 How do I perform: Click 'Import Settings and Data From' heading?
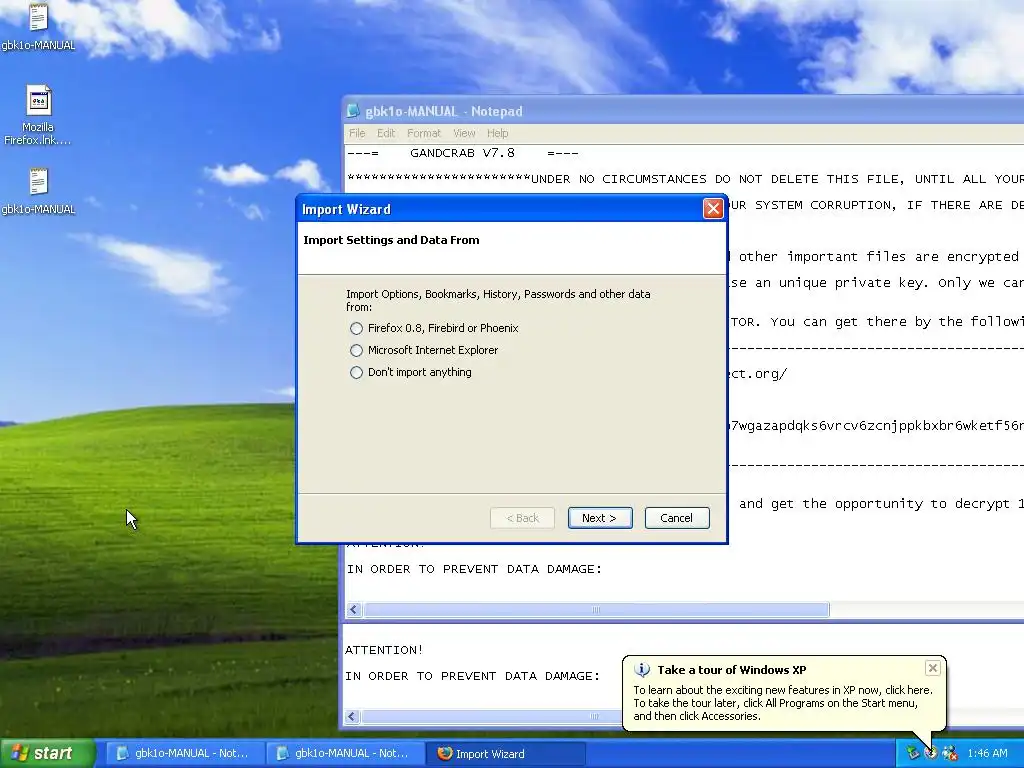coord(391,240)
